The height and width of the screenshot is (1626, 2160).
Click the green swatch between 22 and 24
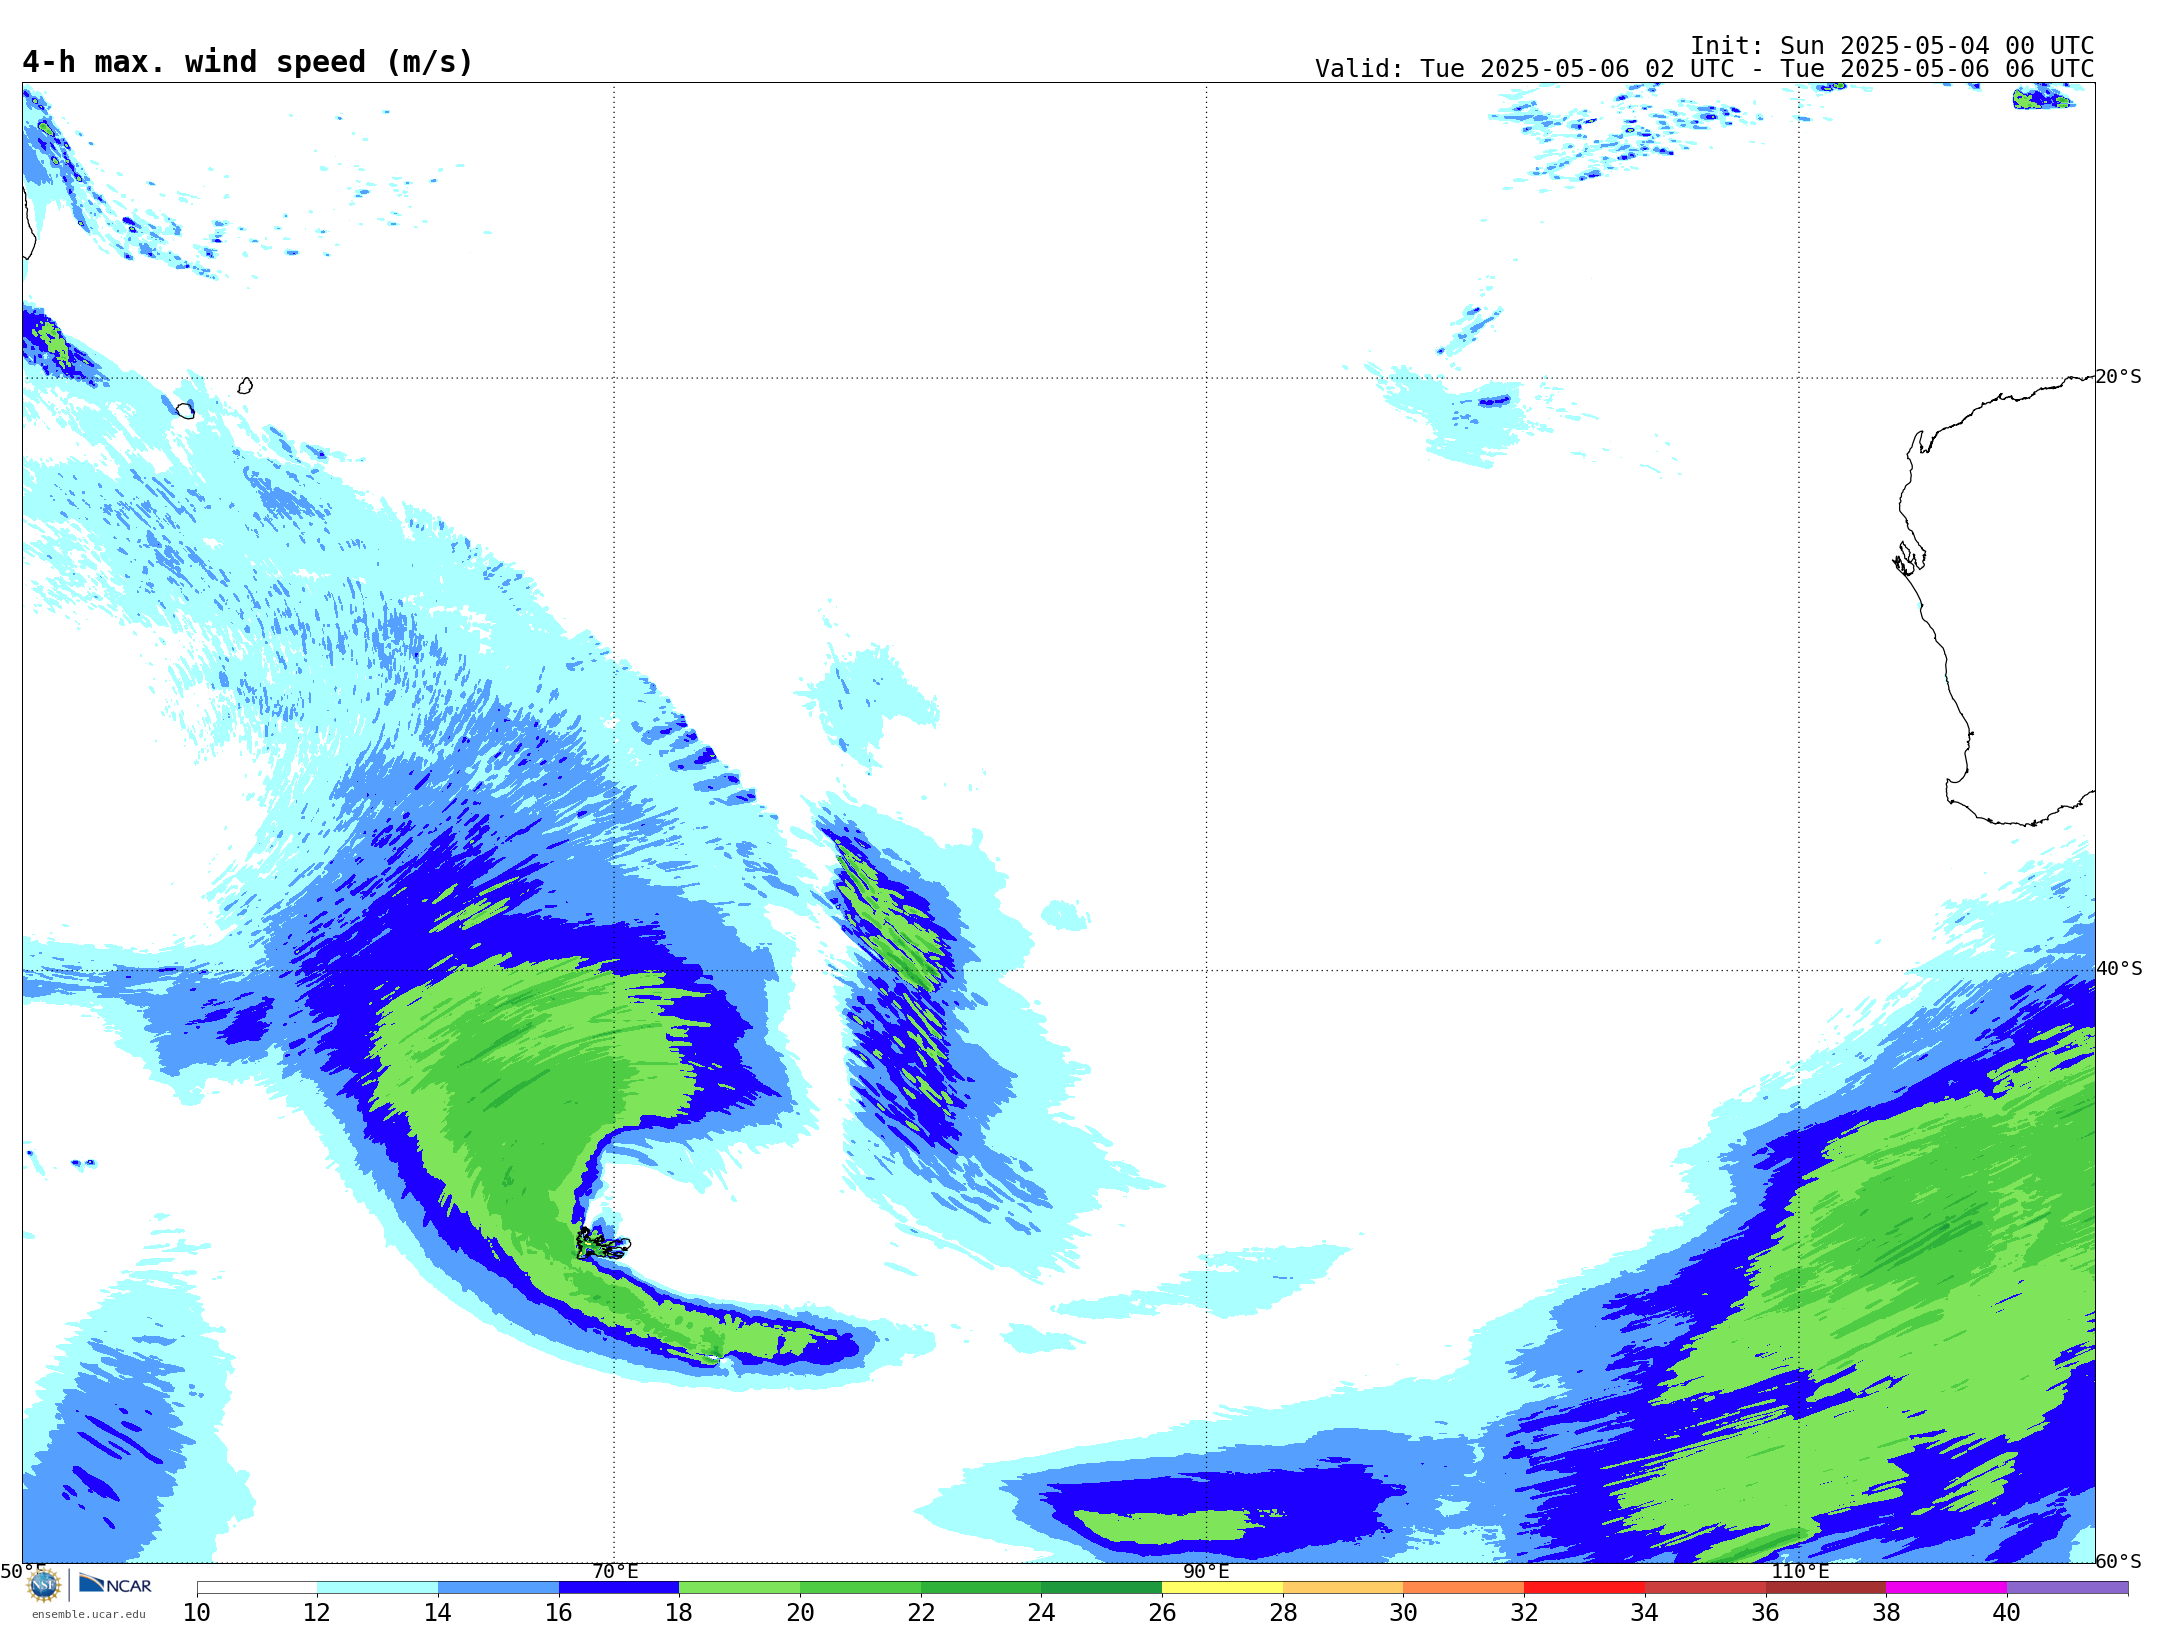coord(981,1587)
